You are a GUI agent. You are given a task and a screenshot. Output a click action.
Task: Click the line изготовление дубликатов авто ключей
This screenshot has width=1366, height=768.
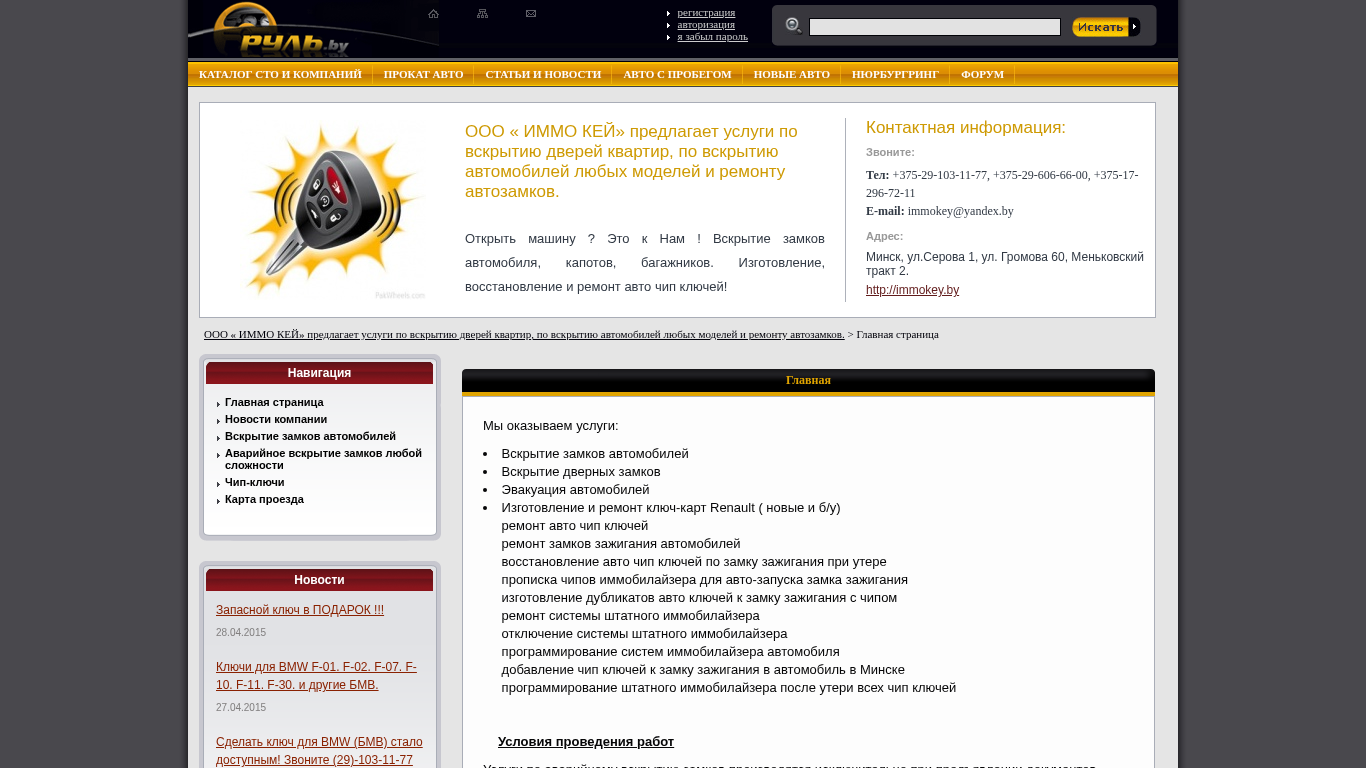pyautogui.click(x=700, y=598)
